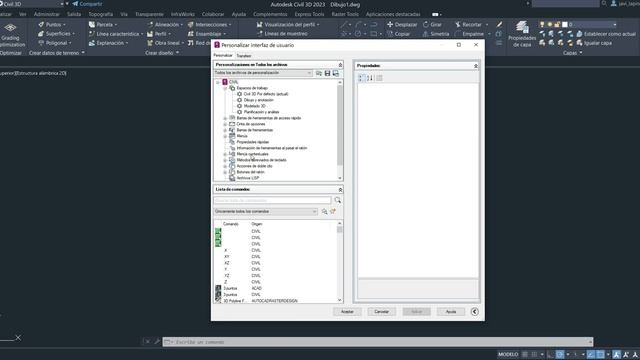This screenshot has width=640, height=360.
Task: Click categorized view icon in Propiedades panel
Action: [361, 78]
